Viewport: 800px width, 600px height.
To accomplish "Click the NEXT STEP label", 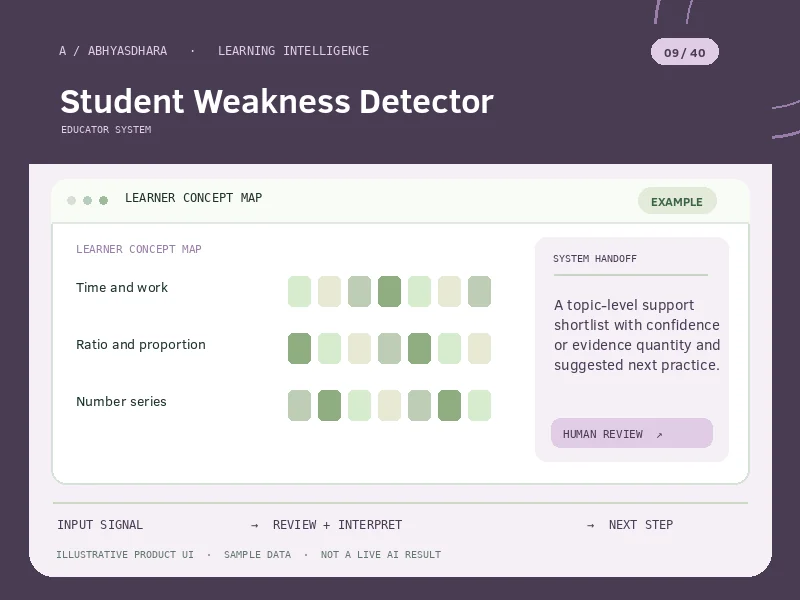I will click(x=641, y=525).
